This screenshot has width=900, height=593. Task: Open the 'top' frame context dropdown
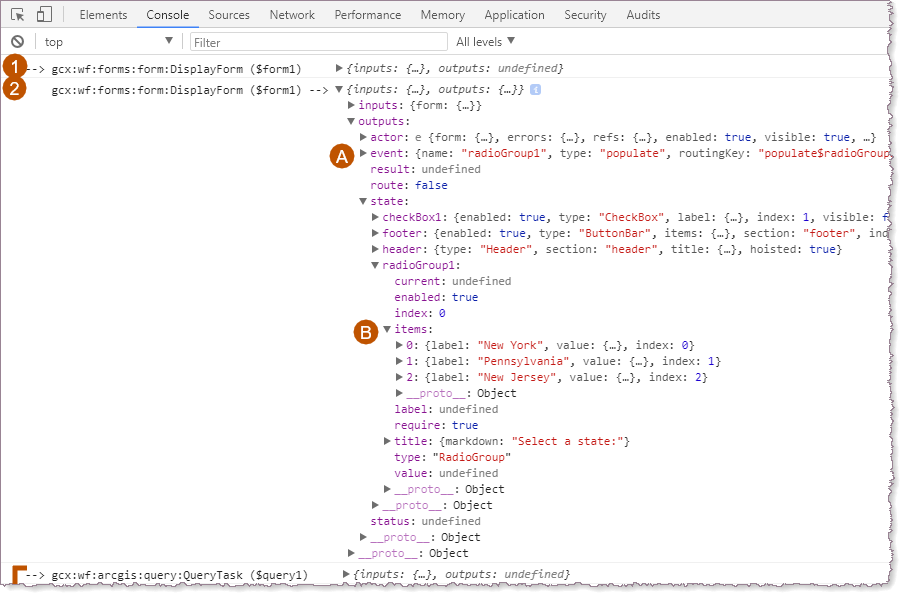pyautogui.click(x=108, y=41)
